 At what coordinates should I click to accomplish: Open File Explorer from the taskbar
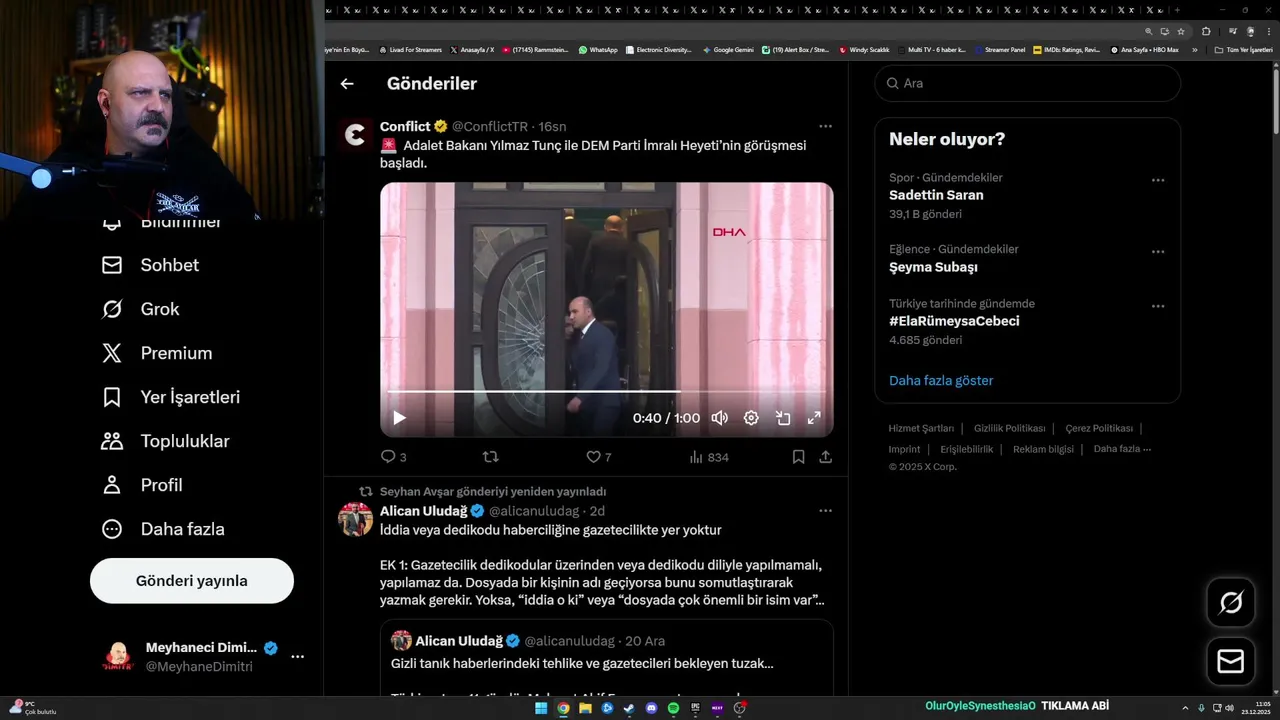585,708
